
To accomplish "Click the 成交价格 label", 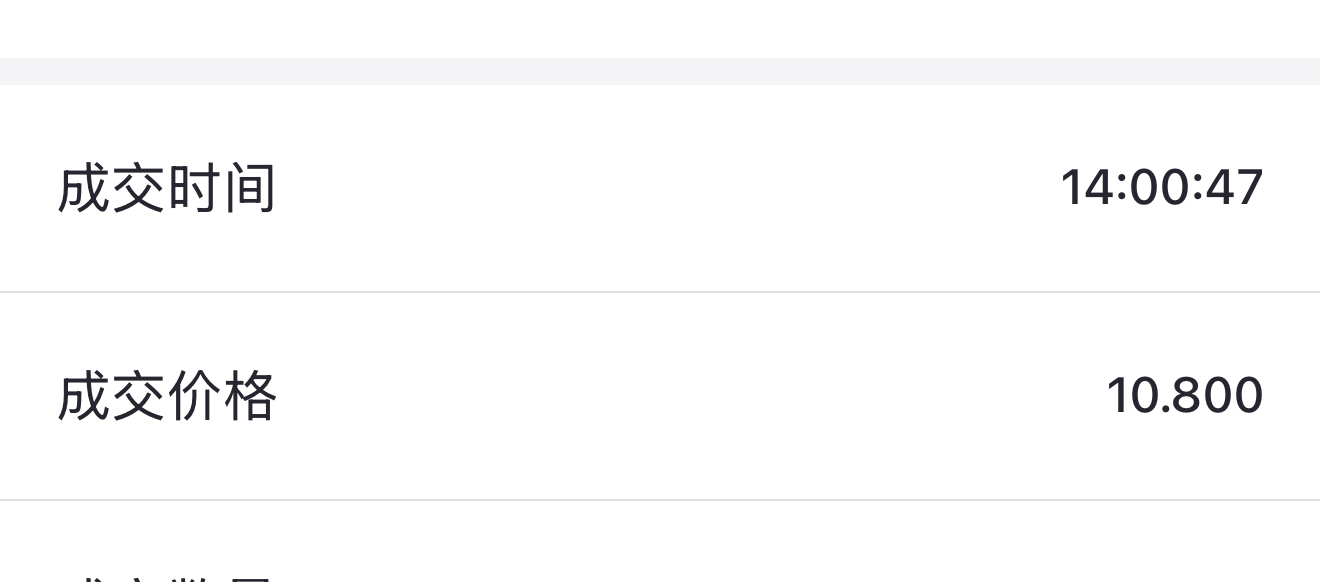I will click(x=166, y=396).
